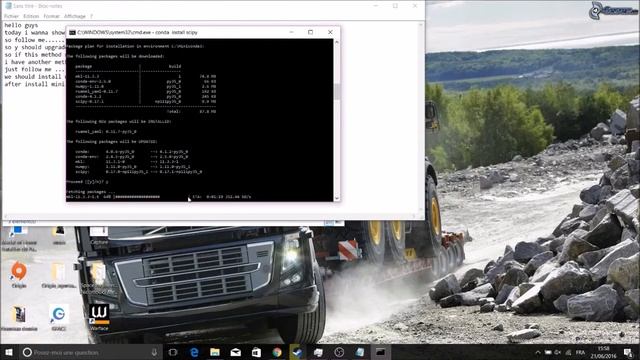Select the folder icon next to Origin shortcut
Screen dimensions: 640x360
pyautogui.click(x=58, y=276)
